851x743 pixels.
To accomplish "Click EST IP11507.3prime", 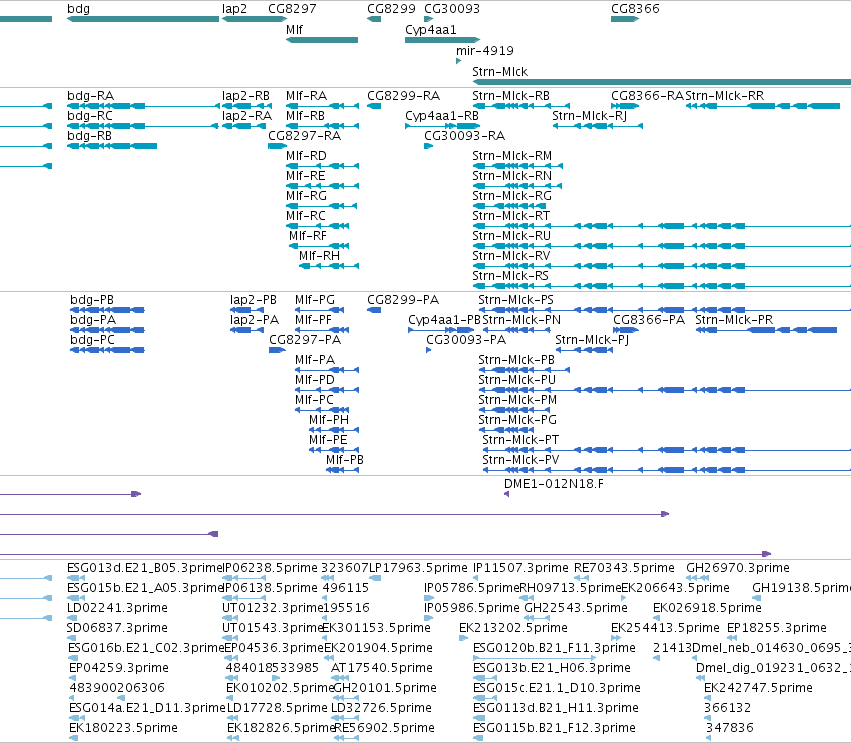I will [521, 568].
